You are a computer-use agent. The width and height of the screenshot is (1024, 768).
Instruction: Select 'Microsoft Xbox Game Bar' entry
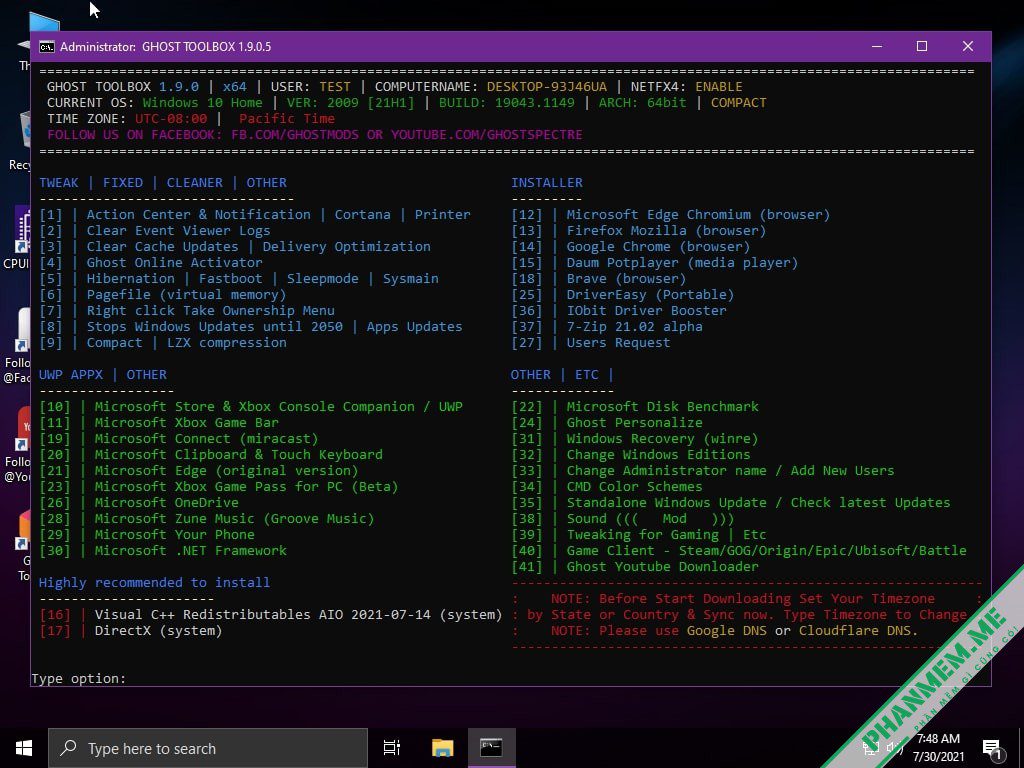[x=159, y=423]
